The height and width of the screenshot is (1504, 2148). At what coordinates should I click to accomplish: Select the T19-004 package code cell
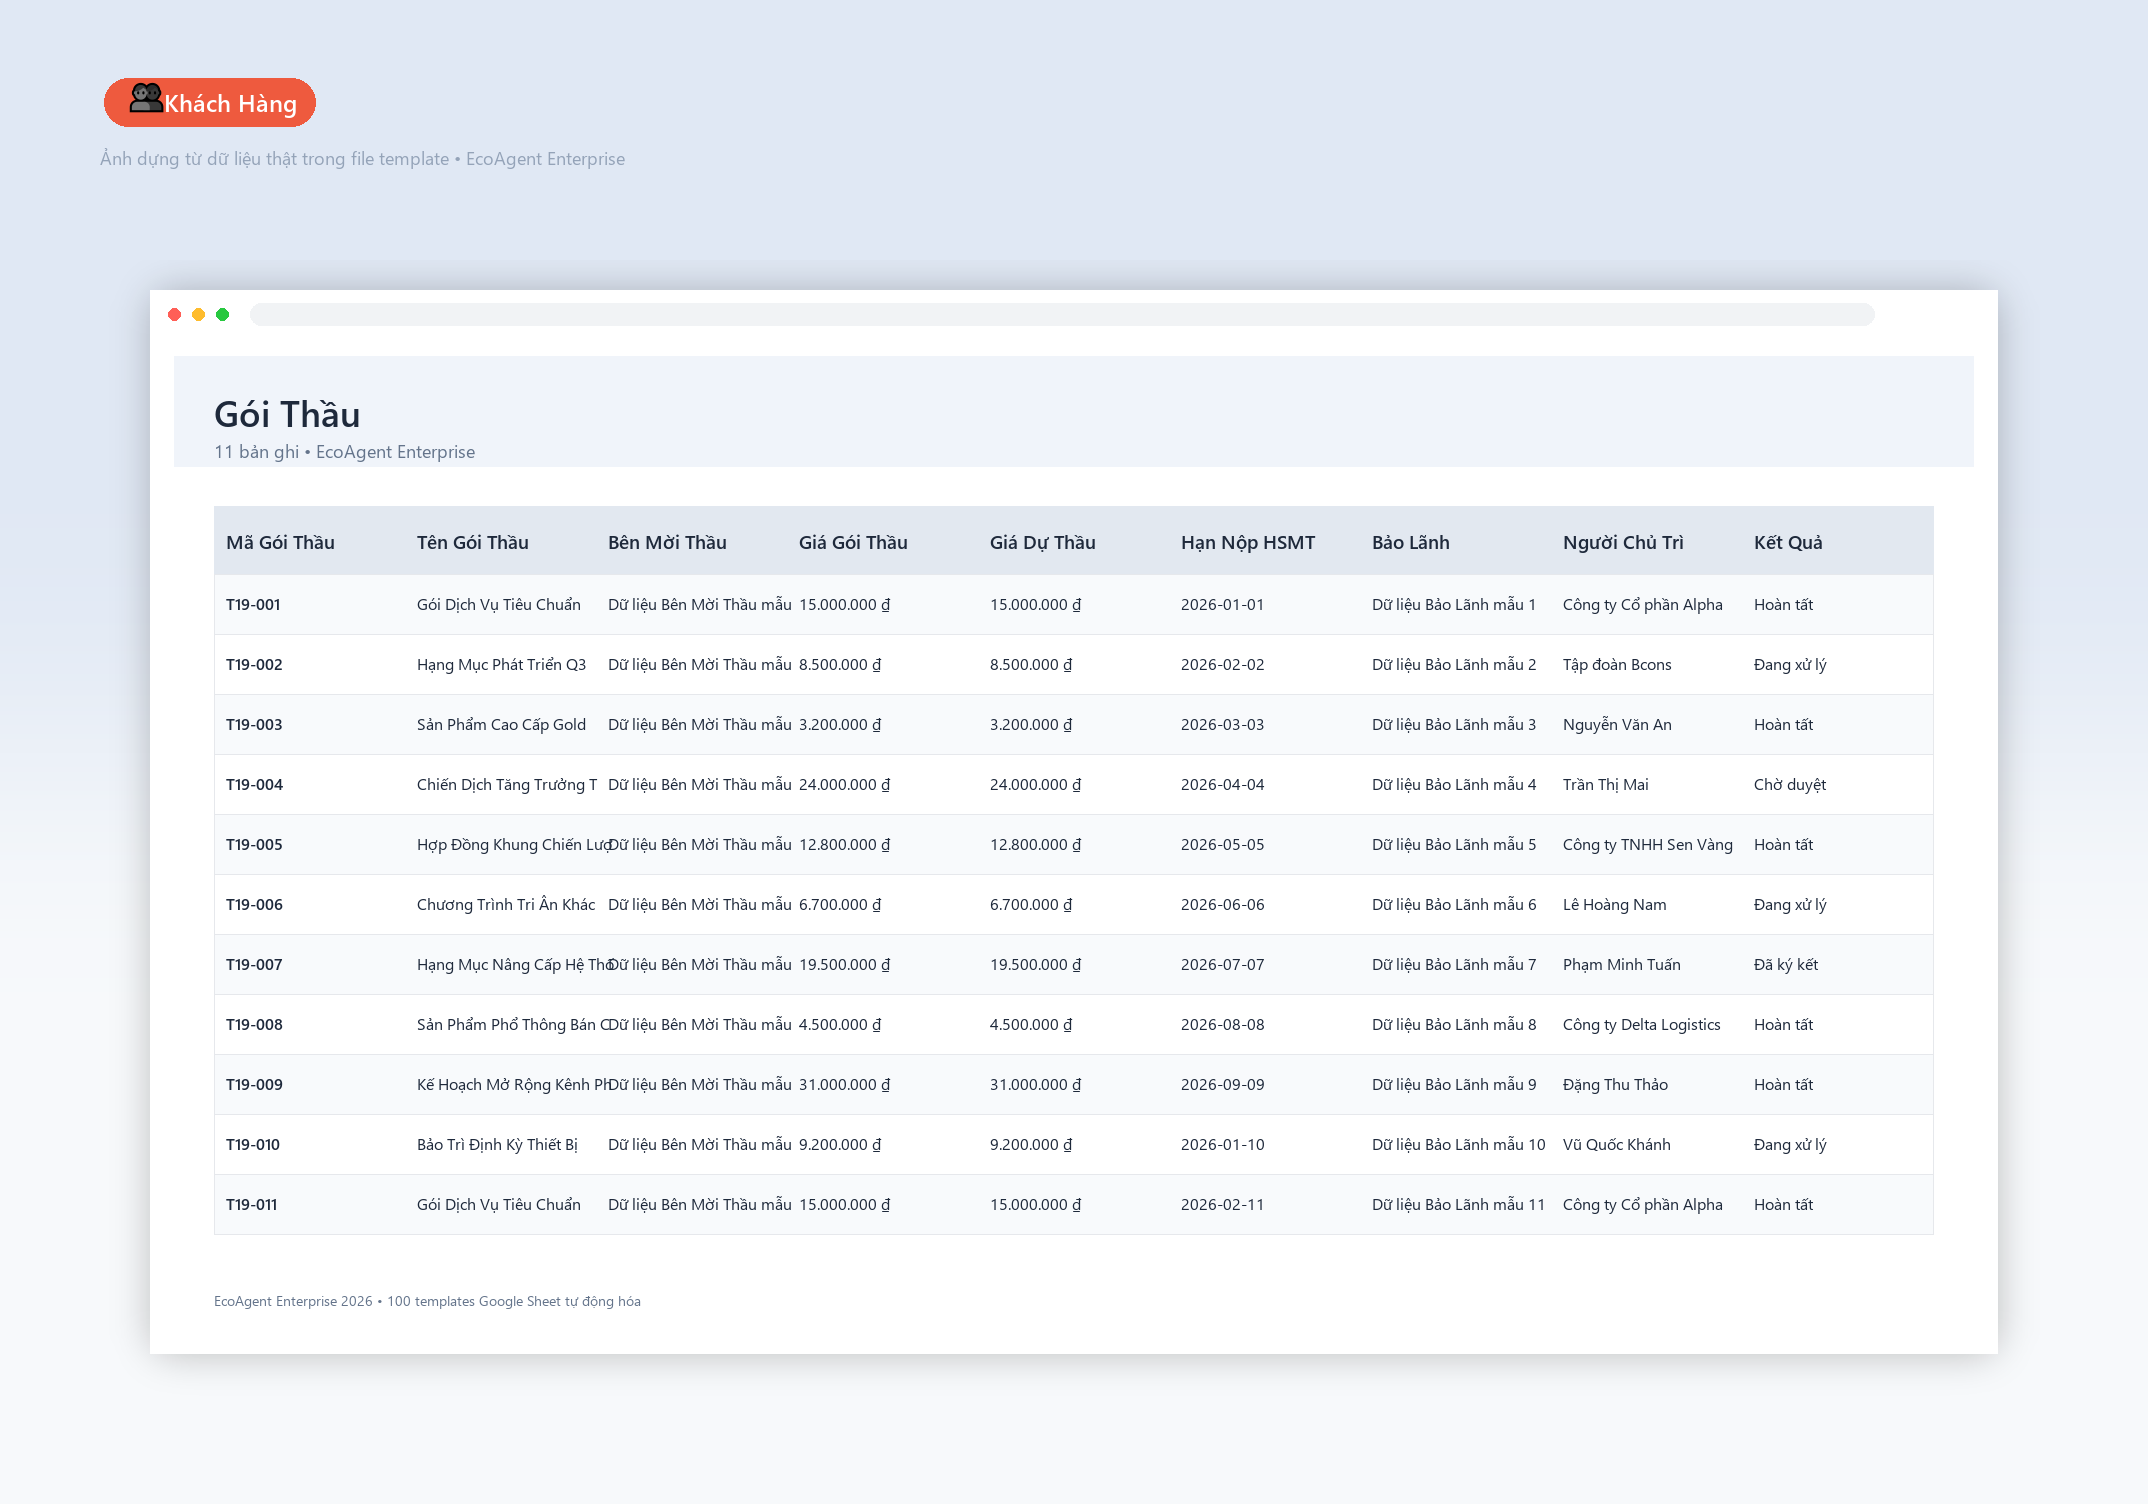point(254,785)
